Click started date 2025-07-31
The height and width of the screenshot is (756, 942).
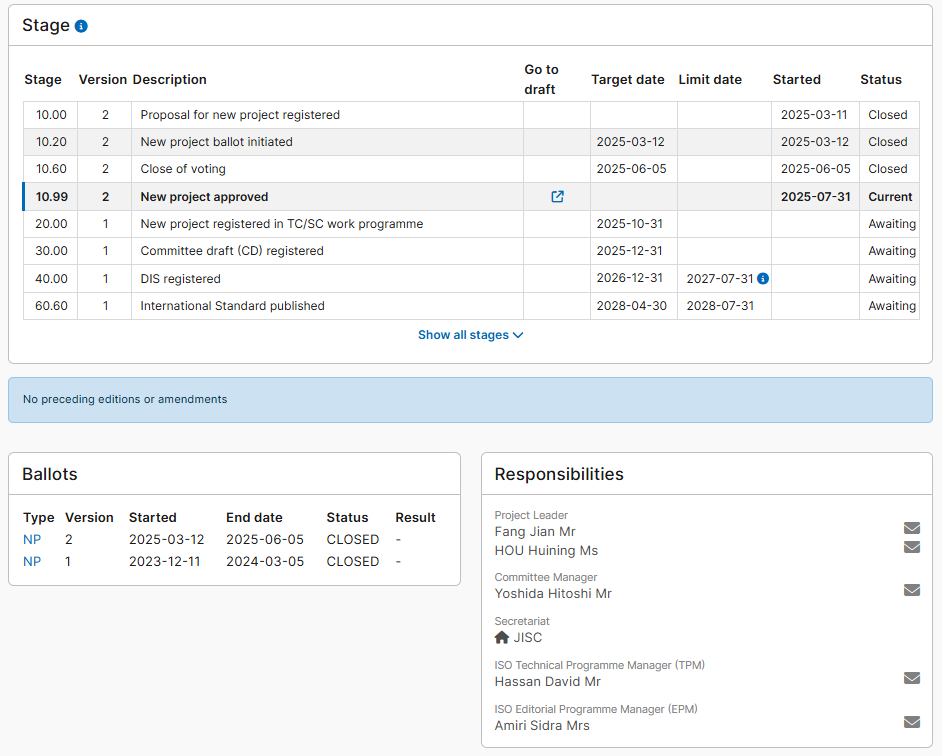pyautogui.click(x=815, y=197)
